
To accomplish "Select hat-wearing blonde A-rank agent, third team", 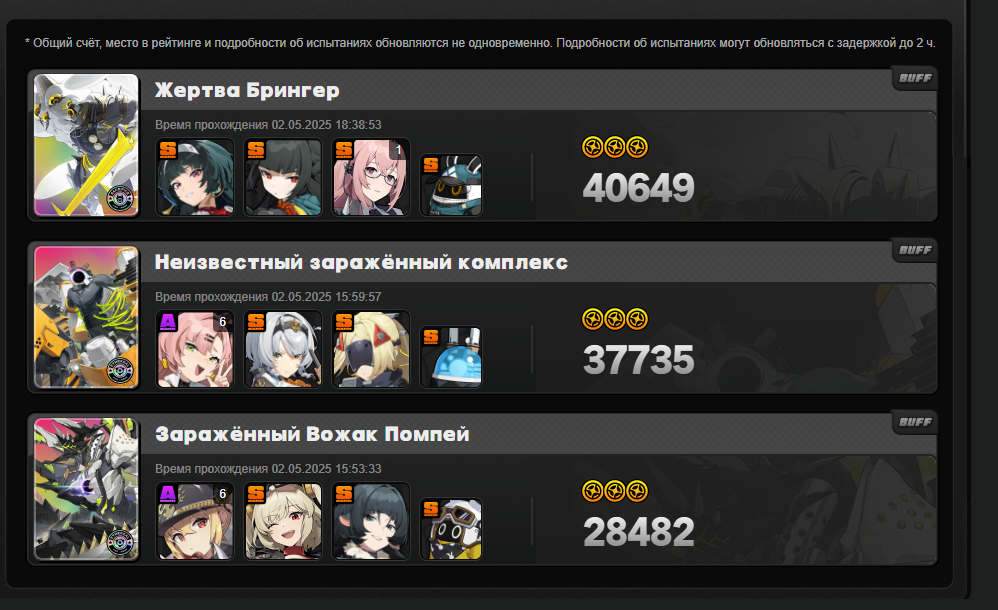I will (x=195, y=521).
